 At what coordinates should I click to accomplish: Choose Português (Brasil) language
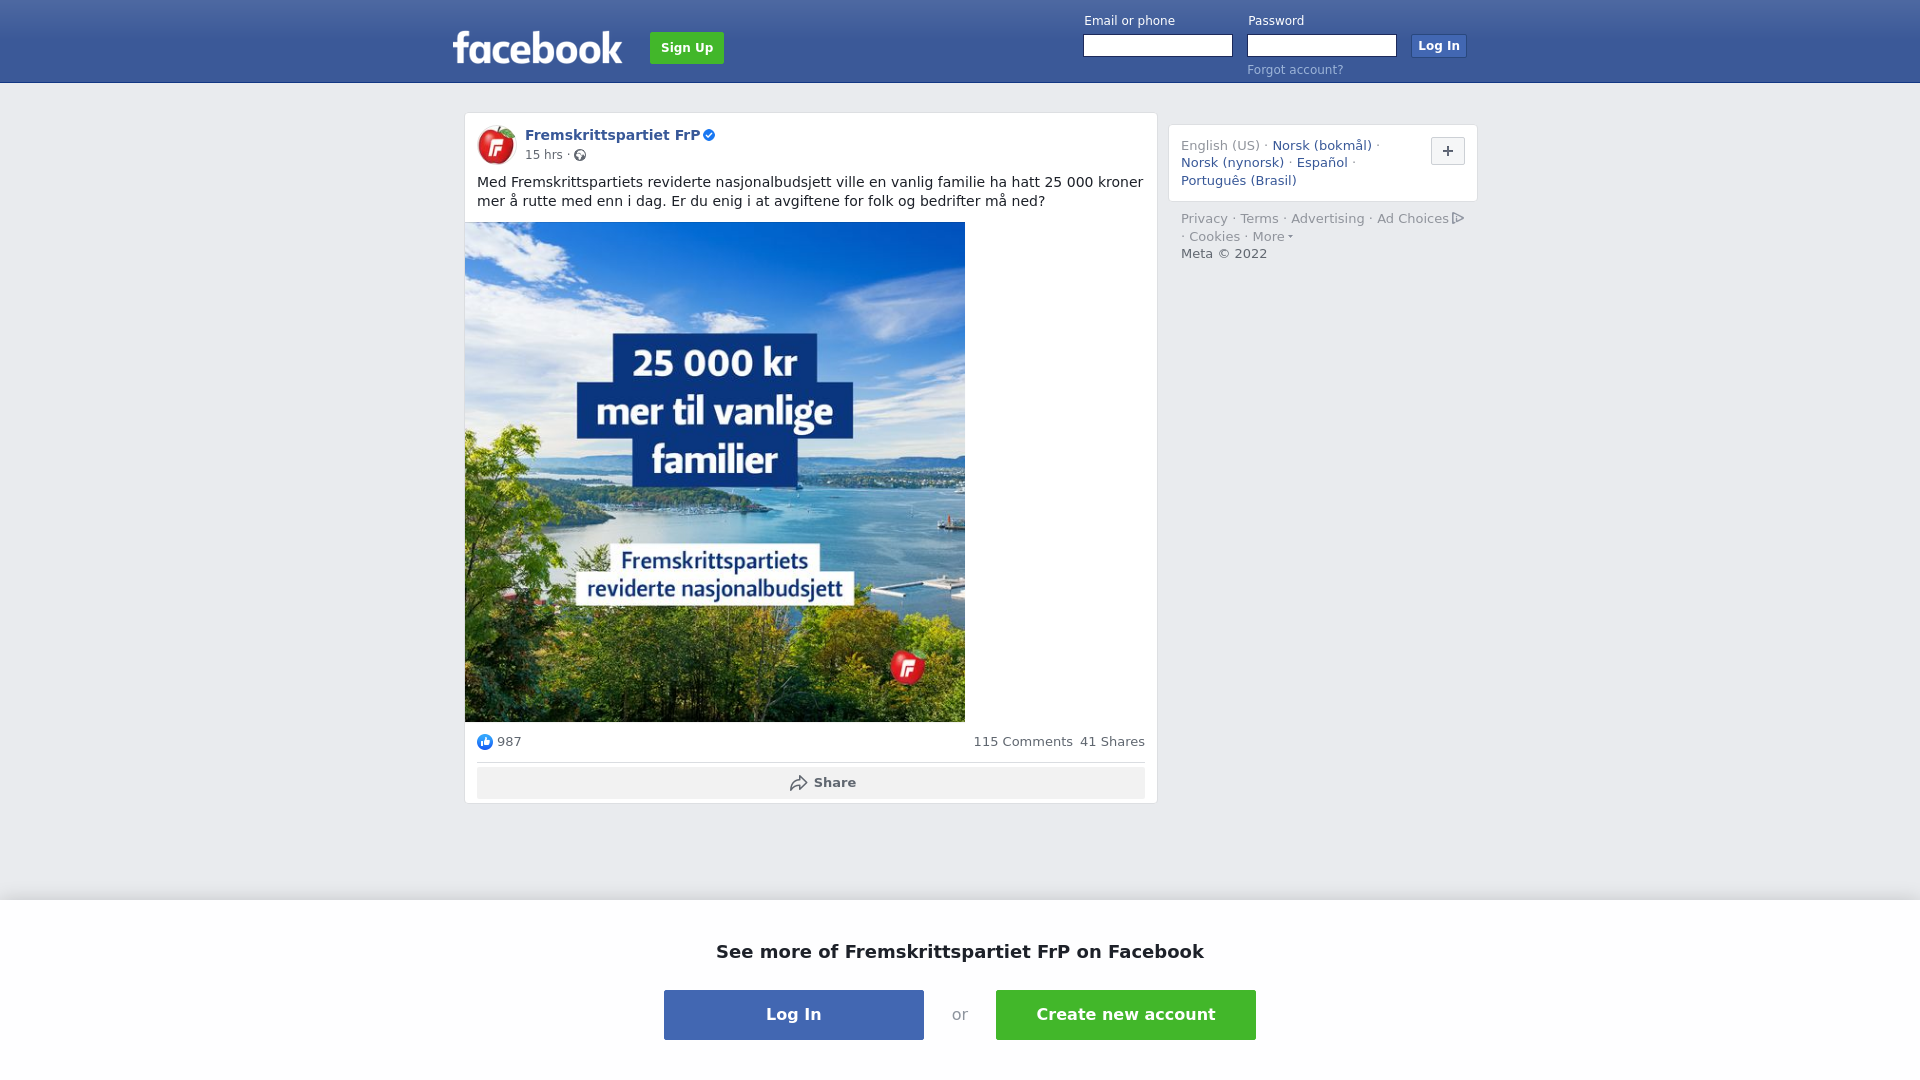point(1238,181)
